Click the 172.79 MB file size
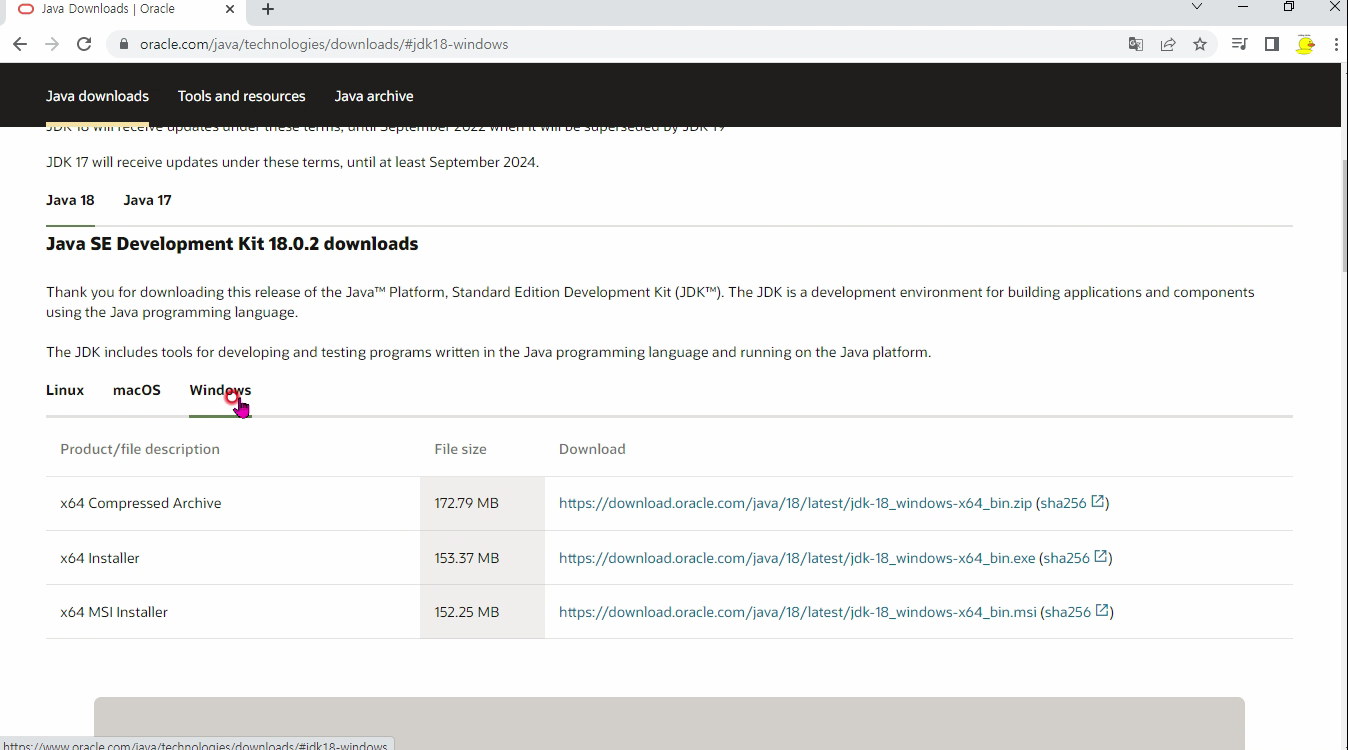The height and width of the screenshot is (750, 1348). coord(466,503)
